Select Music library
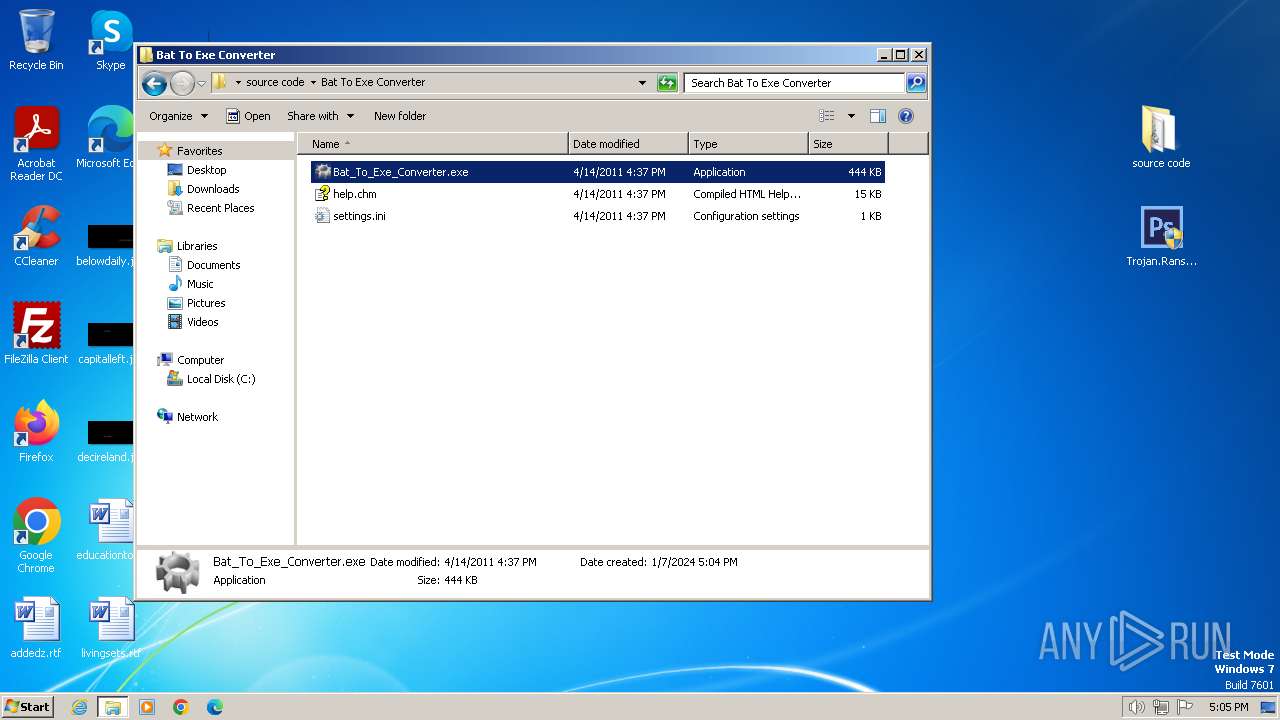Image resolution: width=1280 pixels, height=720 pixels. [x=200, y=284]
